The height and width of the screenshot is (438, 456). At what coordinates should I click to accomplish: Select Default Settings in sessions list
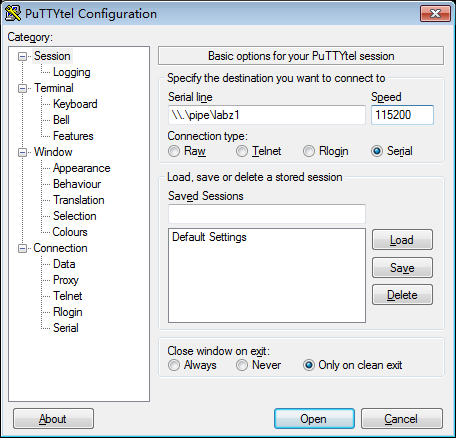pyautogui.click(x=209, y=237)
